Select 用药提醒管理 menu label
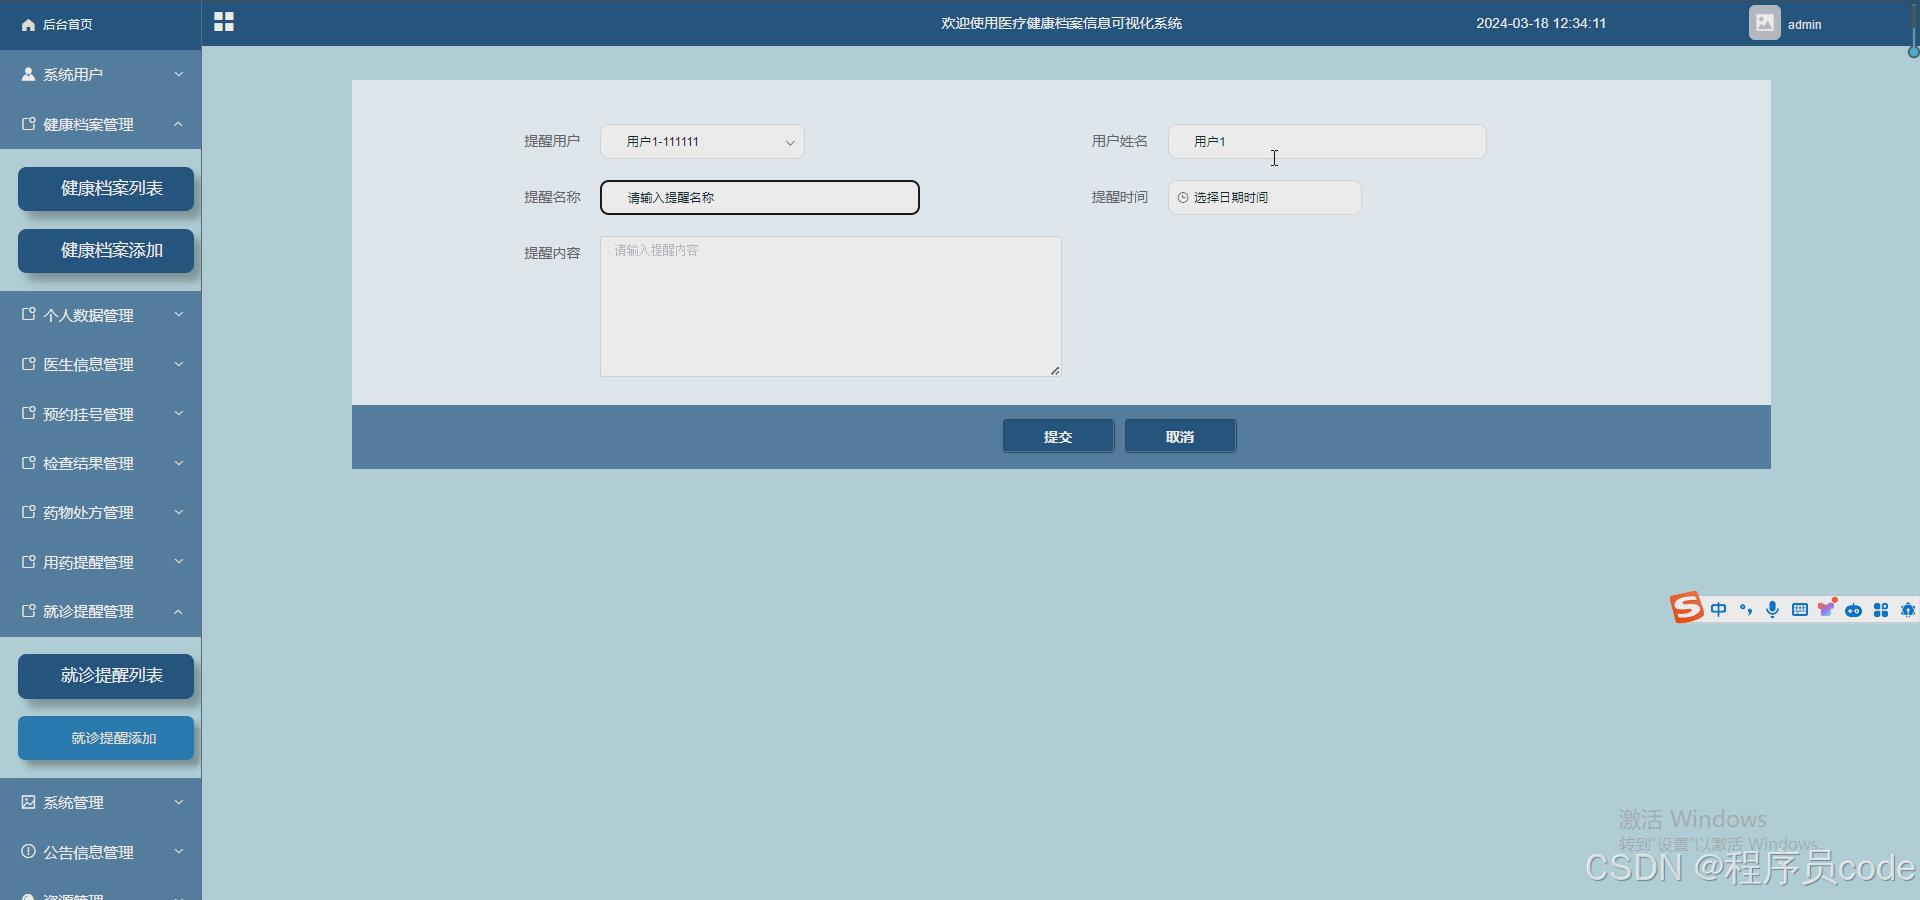The image size is (1920, 900). [88, 562]
